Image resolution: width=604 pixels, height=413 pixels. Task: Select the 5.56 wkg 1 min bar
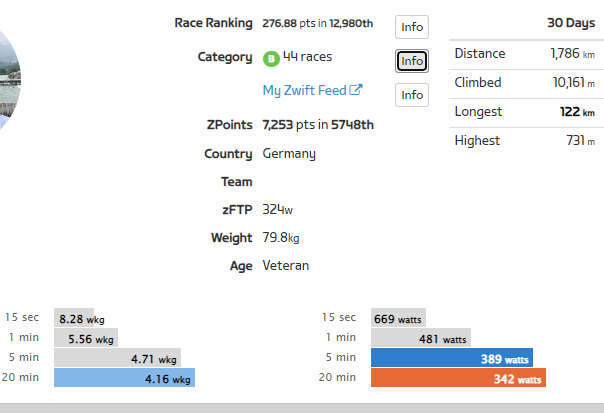[86, 339]
